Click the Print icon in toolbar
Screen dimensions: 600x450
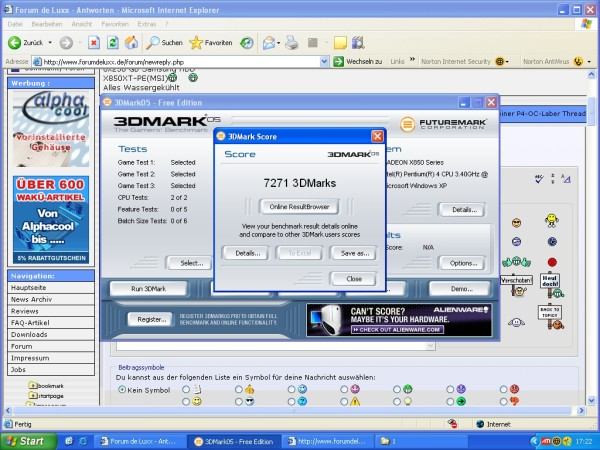[292, 42]
